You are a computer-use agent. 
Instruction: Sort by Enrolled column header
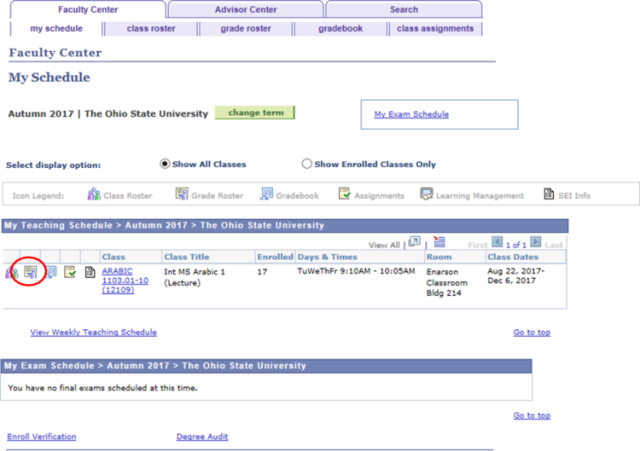point(275,257)
